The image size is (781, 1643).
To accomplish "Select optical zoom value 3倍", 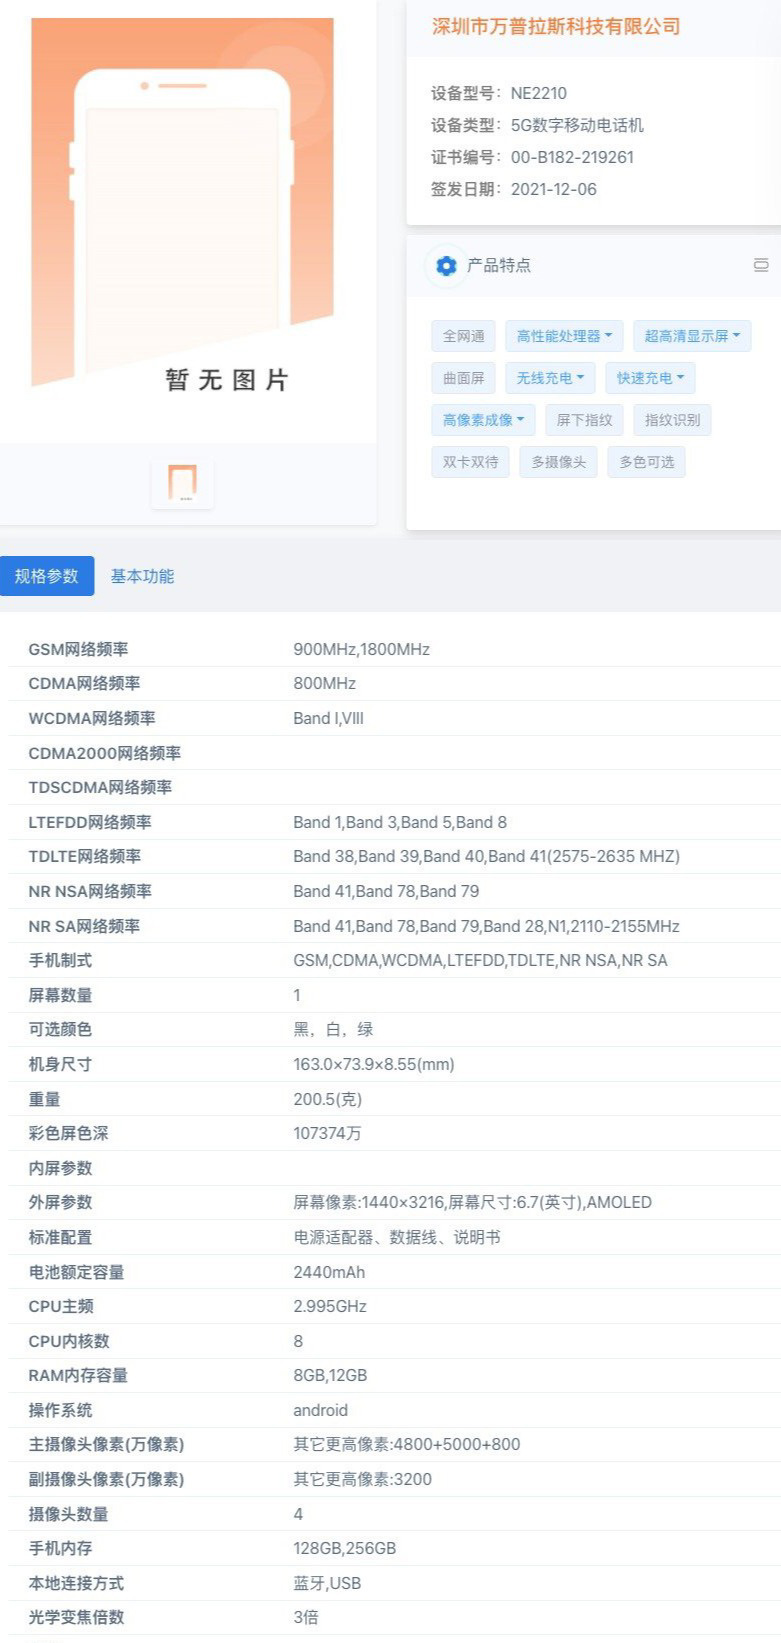I will [x=305, y=1617].
